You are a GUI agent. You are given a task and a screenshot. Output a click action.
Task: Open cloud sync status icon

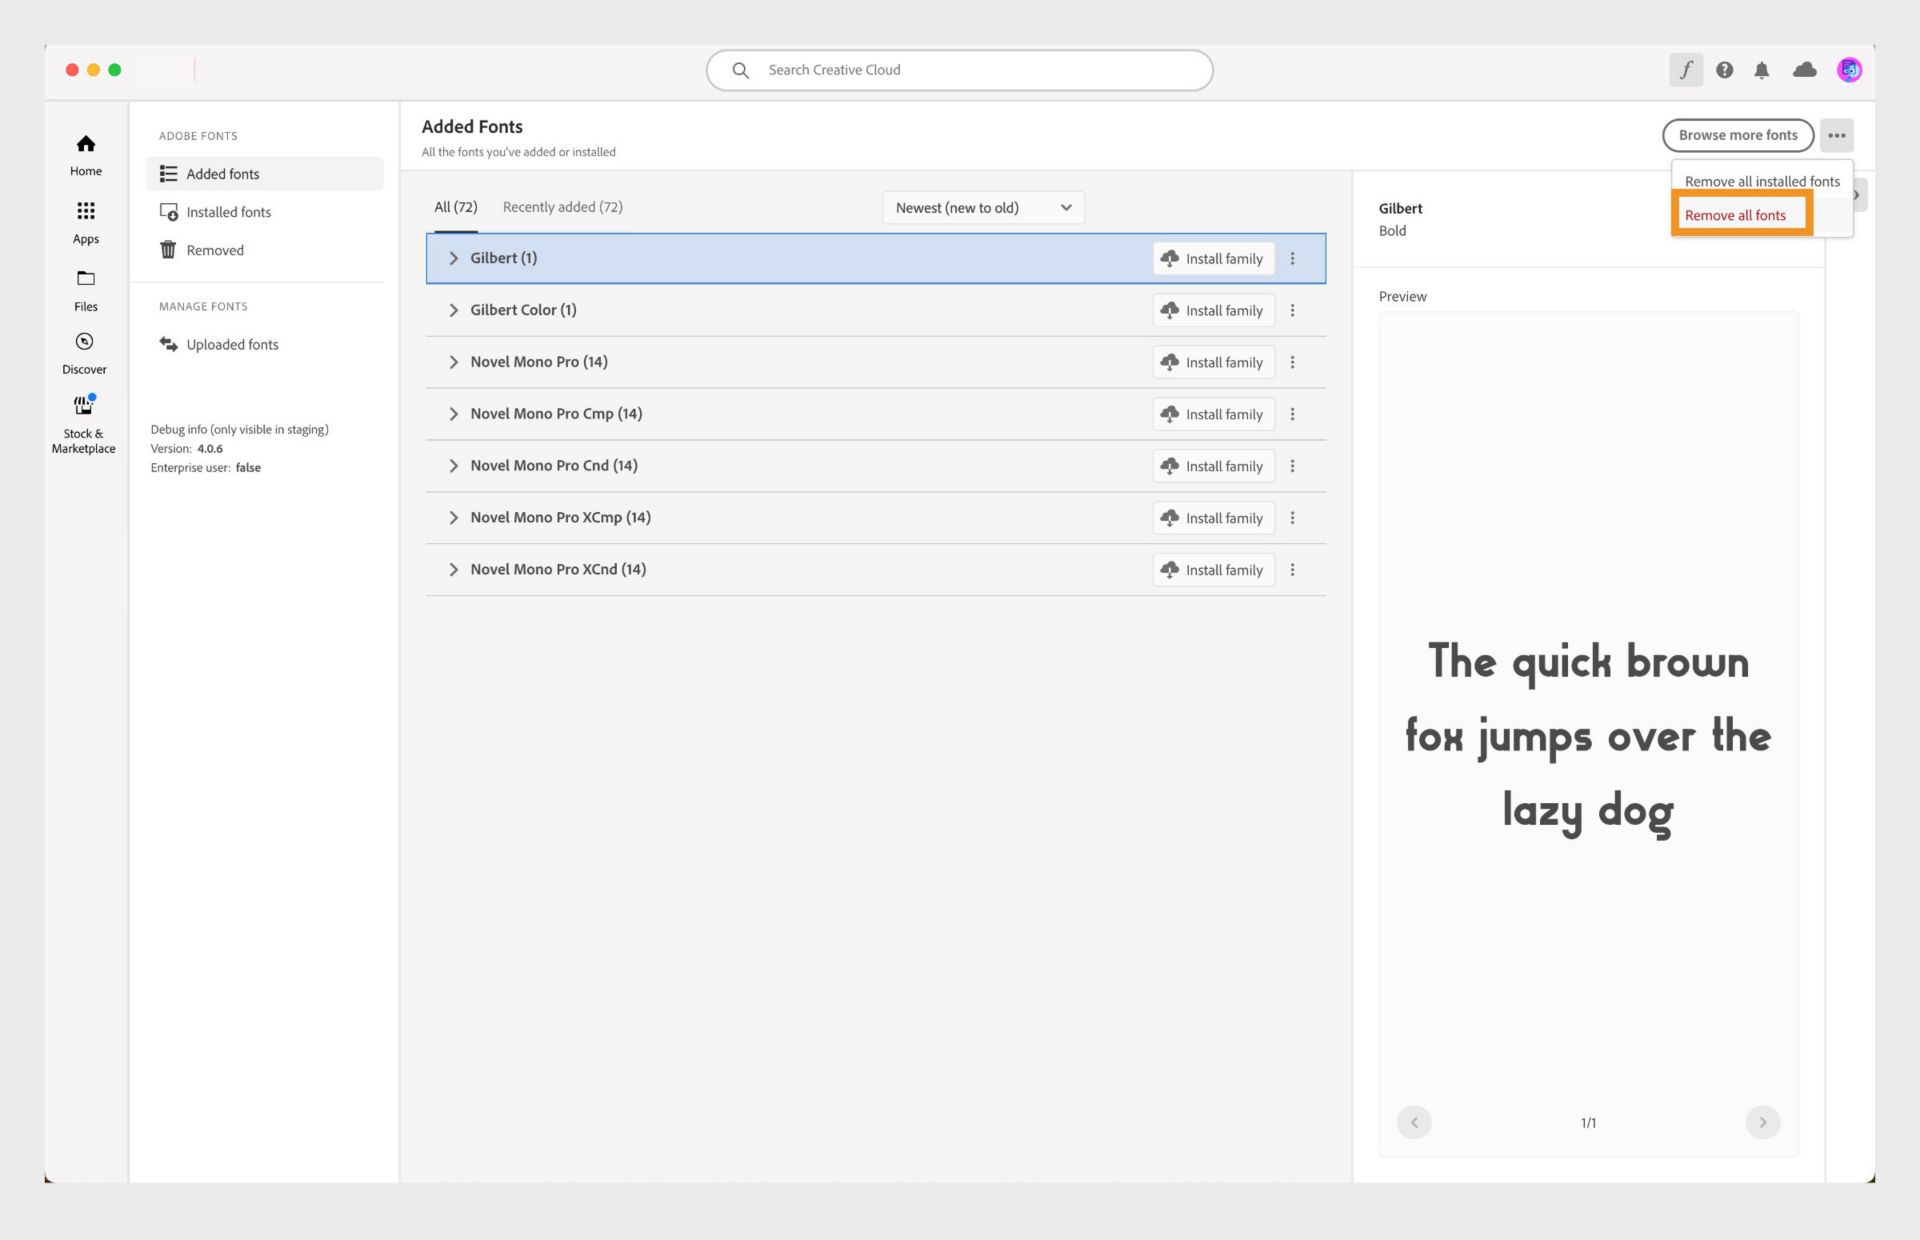tap(1805, 70)
